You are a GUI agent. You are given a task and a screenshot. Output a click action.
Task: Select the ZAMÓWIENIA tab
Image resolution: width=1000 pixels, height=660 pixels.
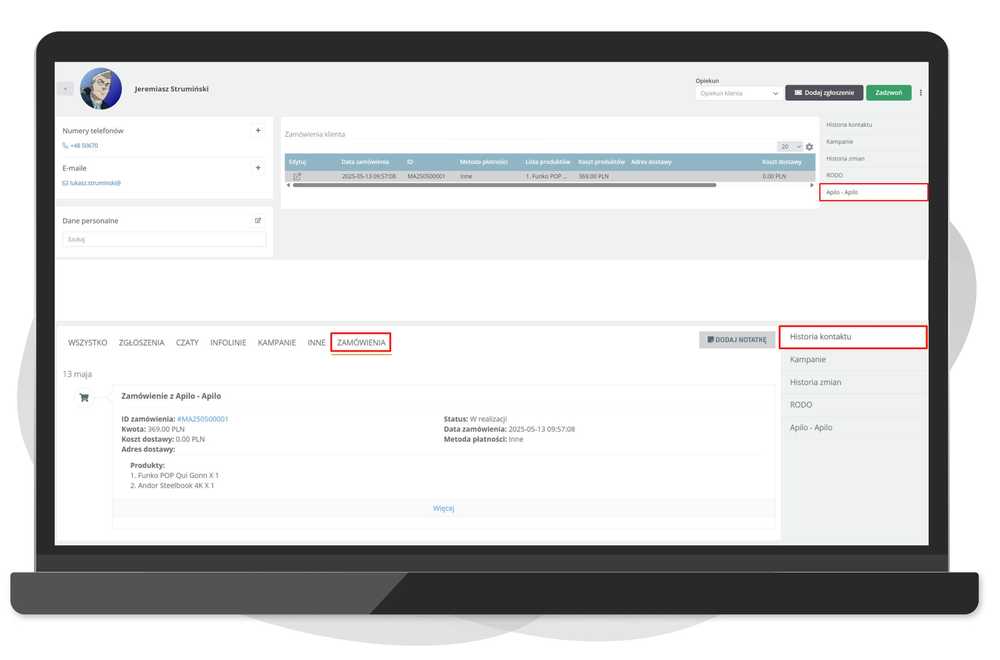[361, 343]
